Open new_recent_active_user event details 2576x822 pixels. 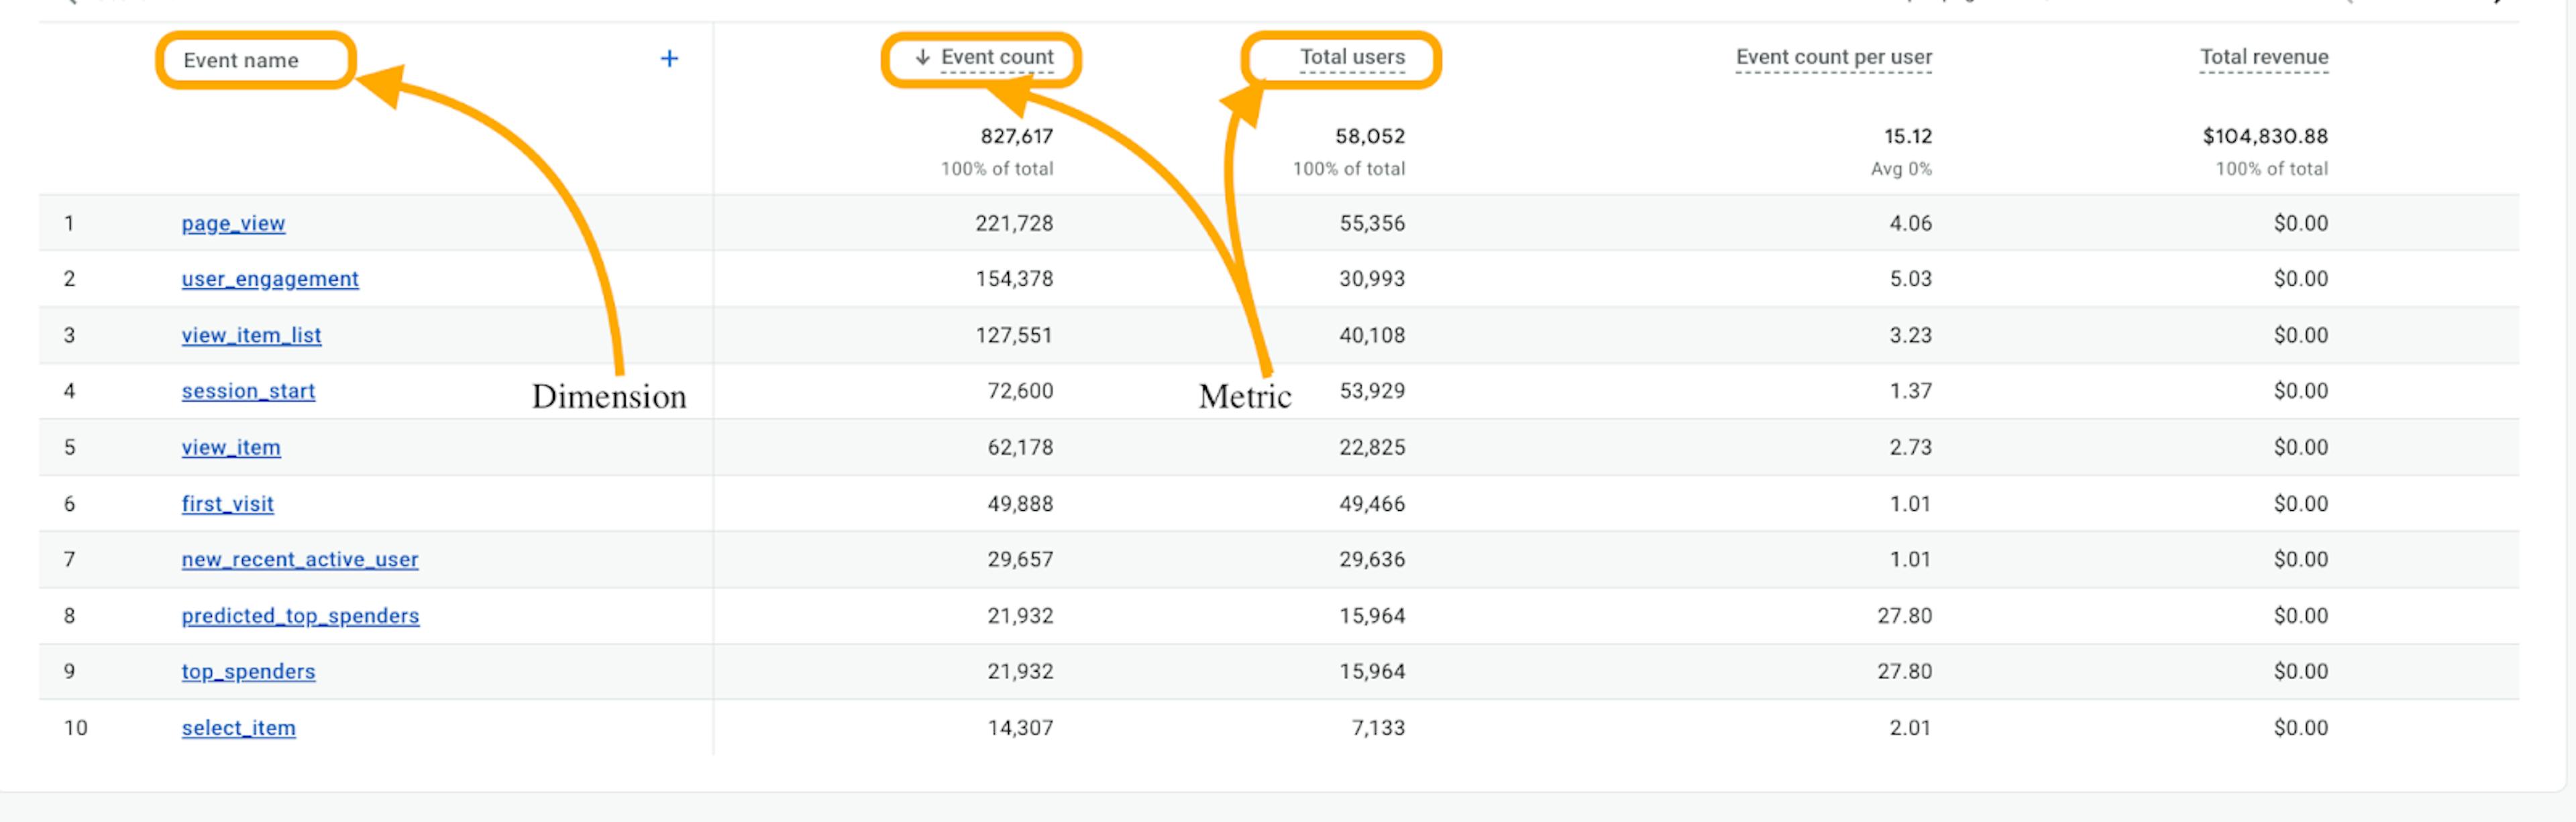(x=300, y=560)
